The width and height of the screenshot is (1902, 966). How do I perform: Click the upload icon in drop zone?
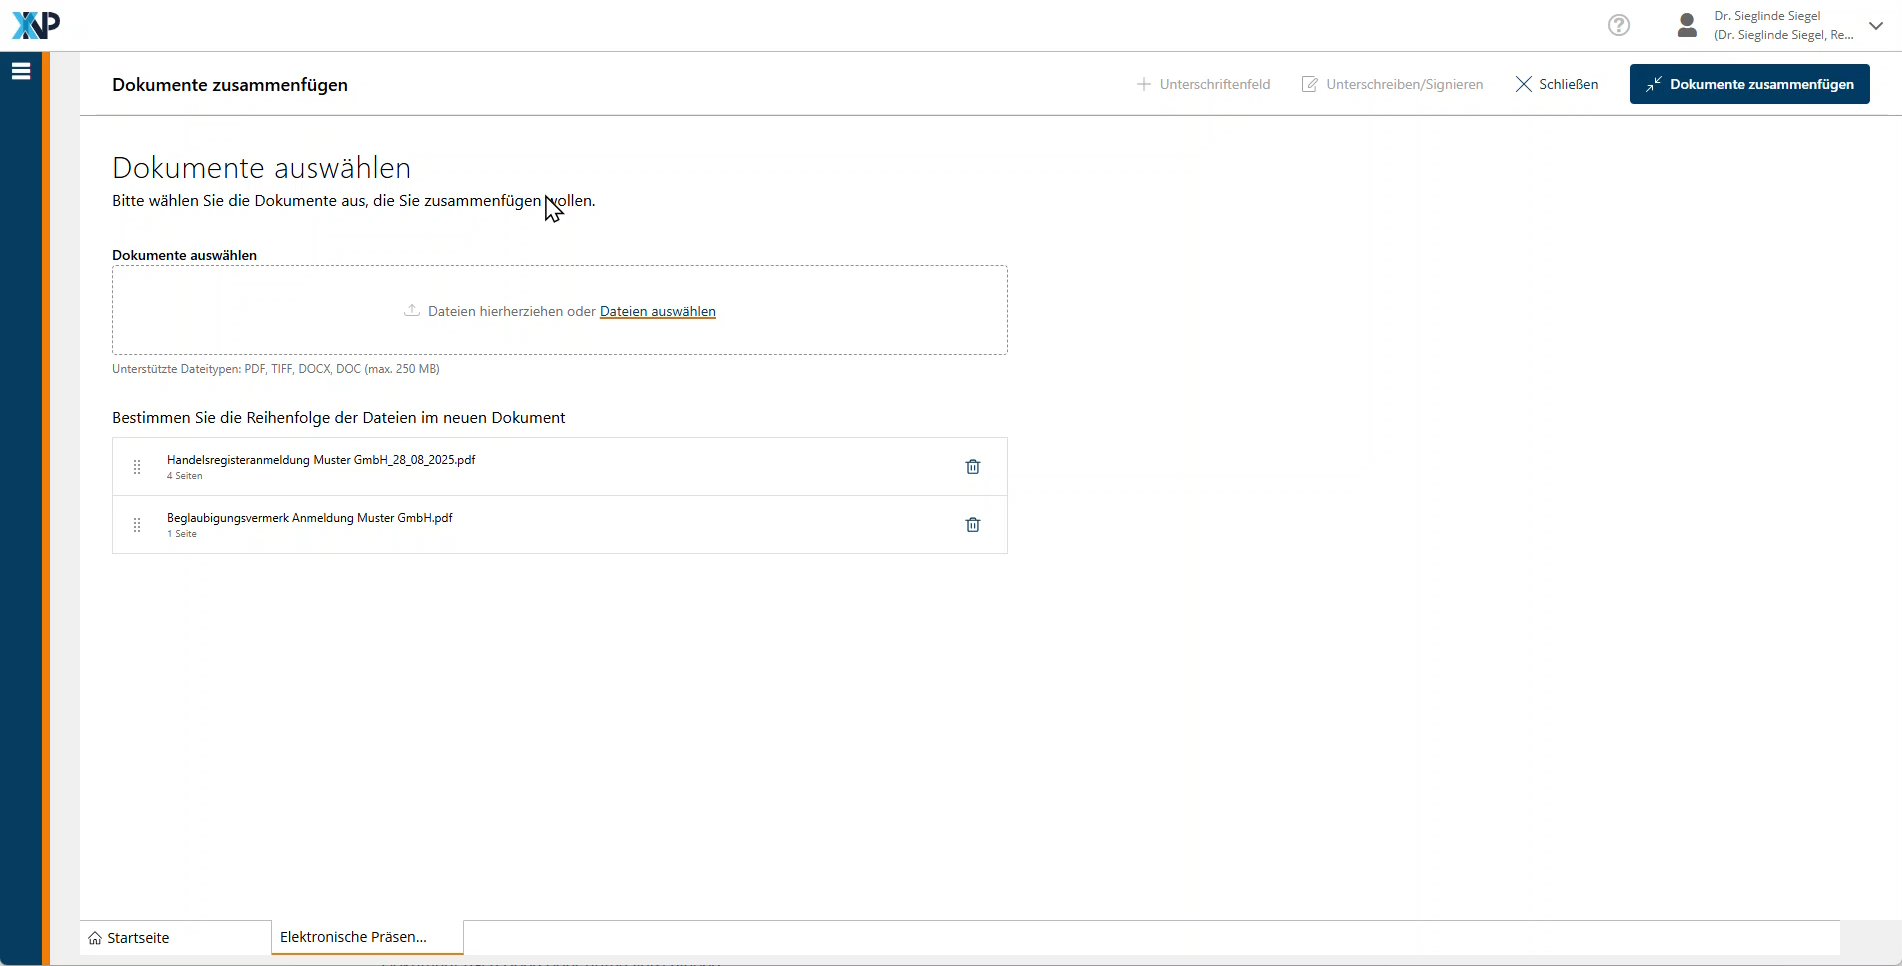(x=411, y=311)
